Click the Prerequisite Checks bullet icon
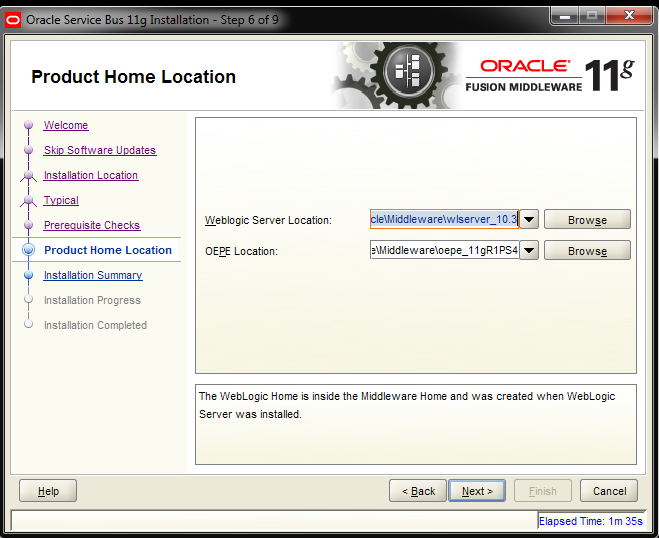The image size is (659, 538). click(x=29, y=225)
